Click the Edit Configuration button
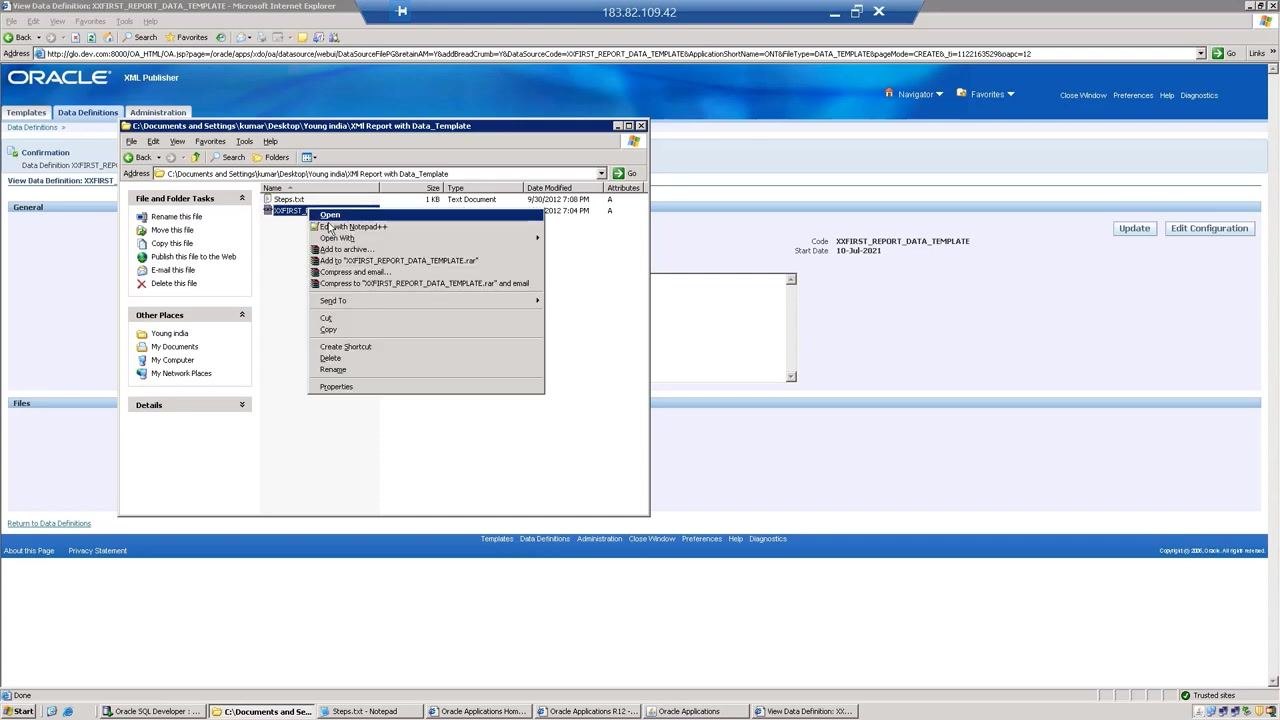Viewport: 1280px width, 720px height. 1210,228
